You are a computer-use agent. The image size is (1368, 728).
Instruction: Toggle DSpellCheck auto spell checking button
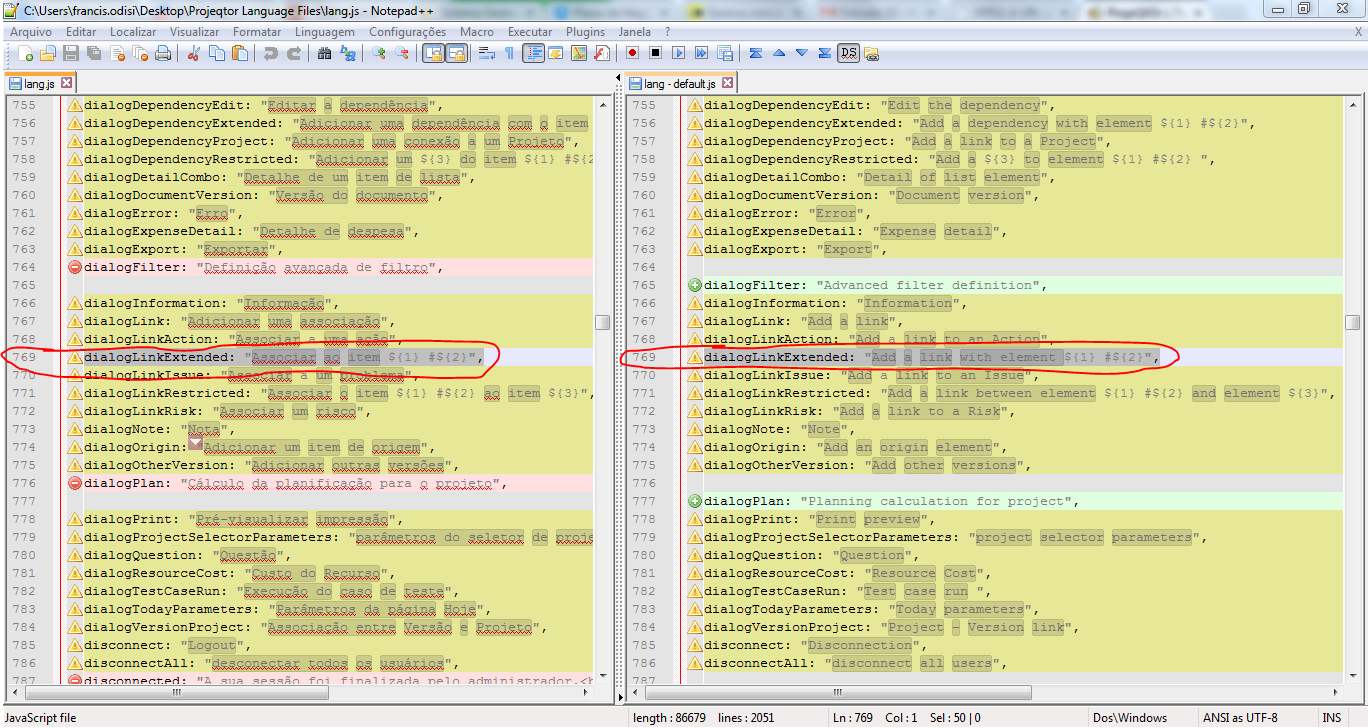click(x=848, y=53)
